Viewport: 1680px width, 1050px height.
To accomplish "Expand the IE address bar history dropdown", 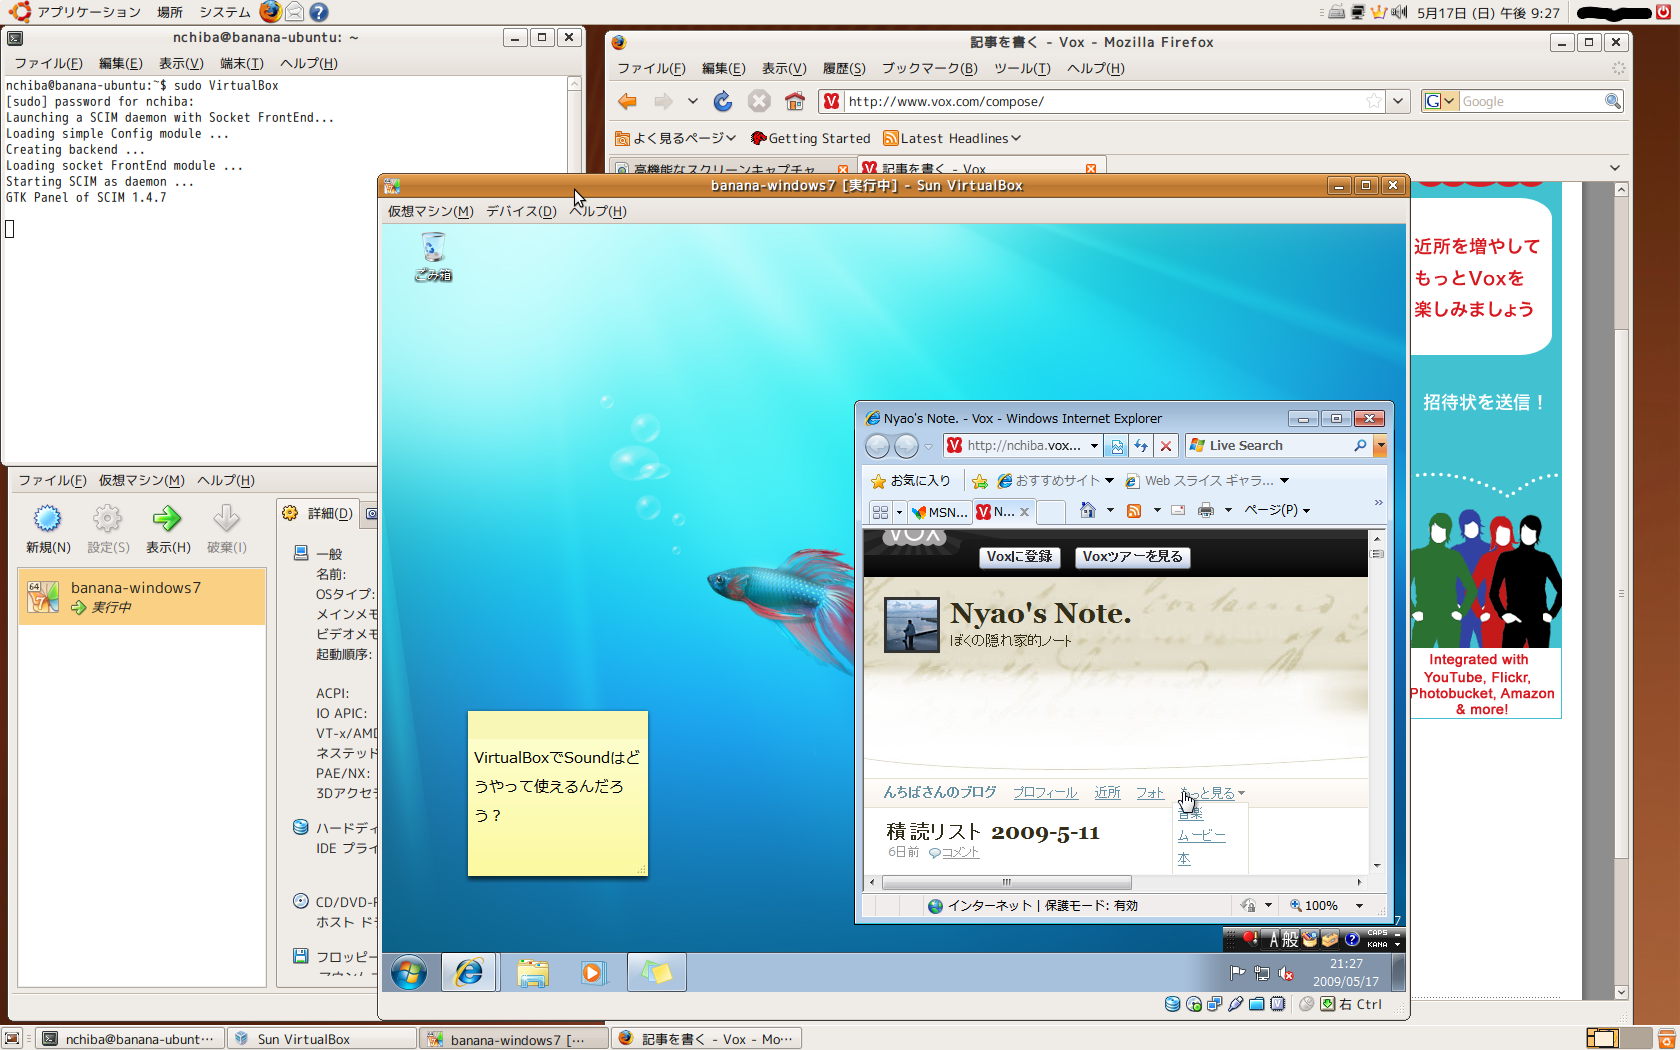I will pos(1094,446).
